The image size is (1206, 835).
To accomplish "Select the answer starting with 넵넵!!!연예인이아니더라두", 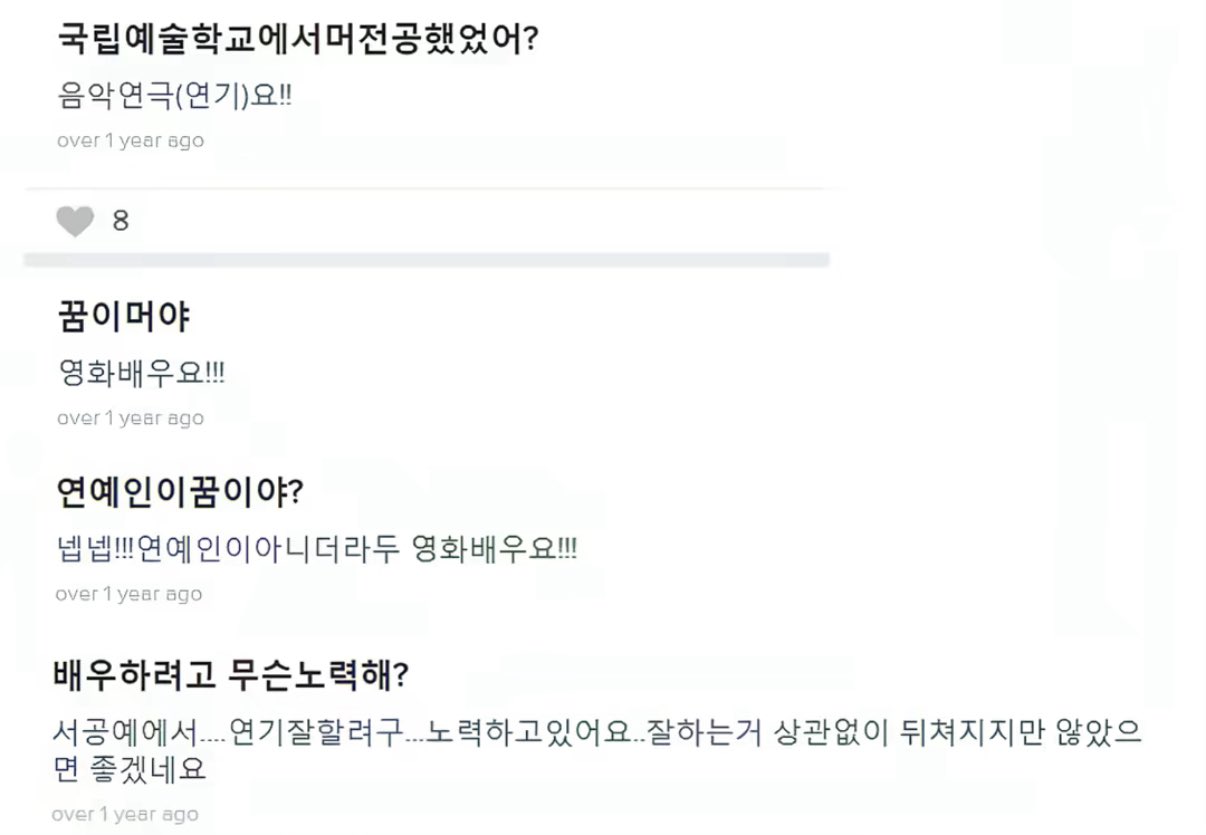I will click(318, 550).
